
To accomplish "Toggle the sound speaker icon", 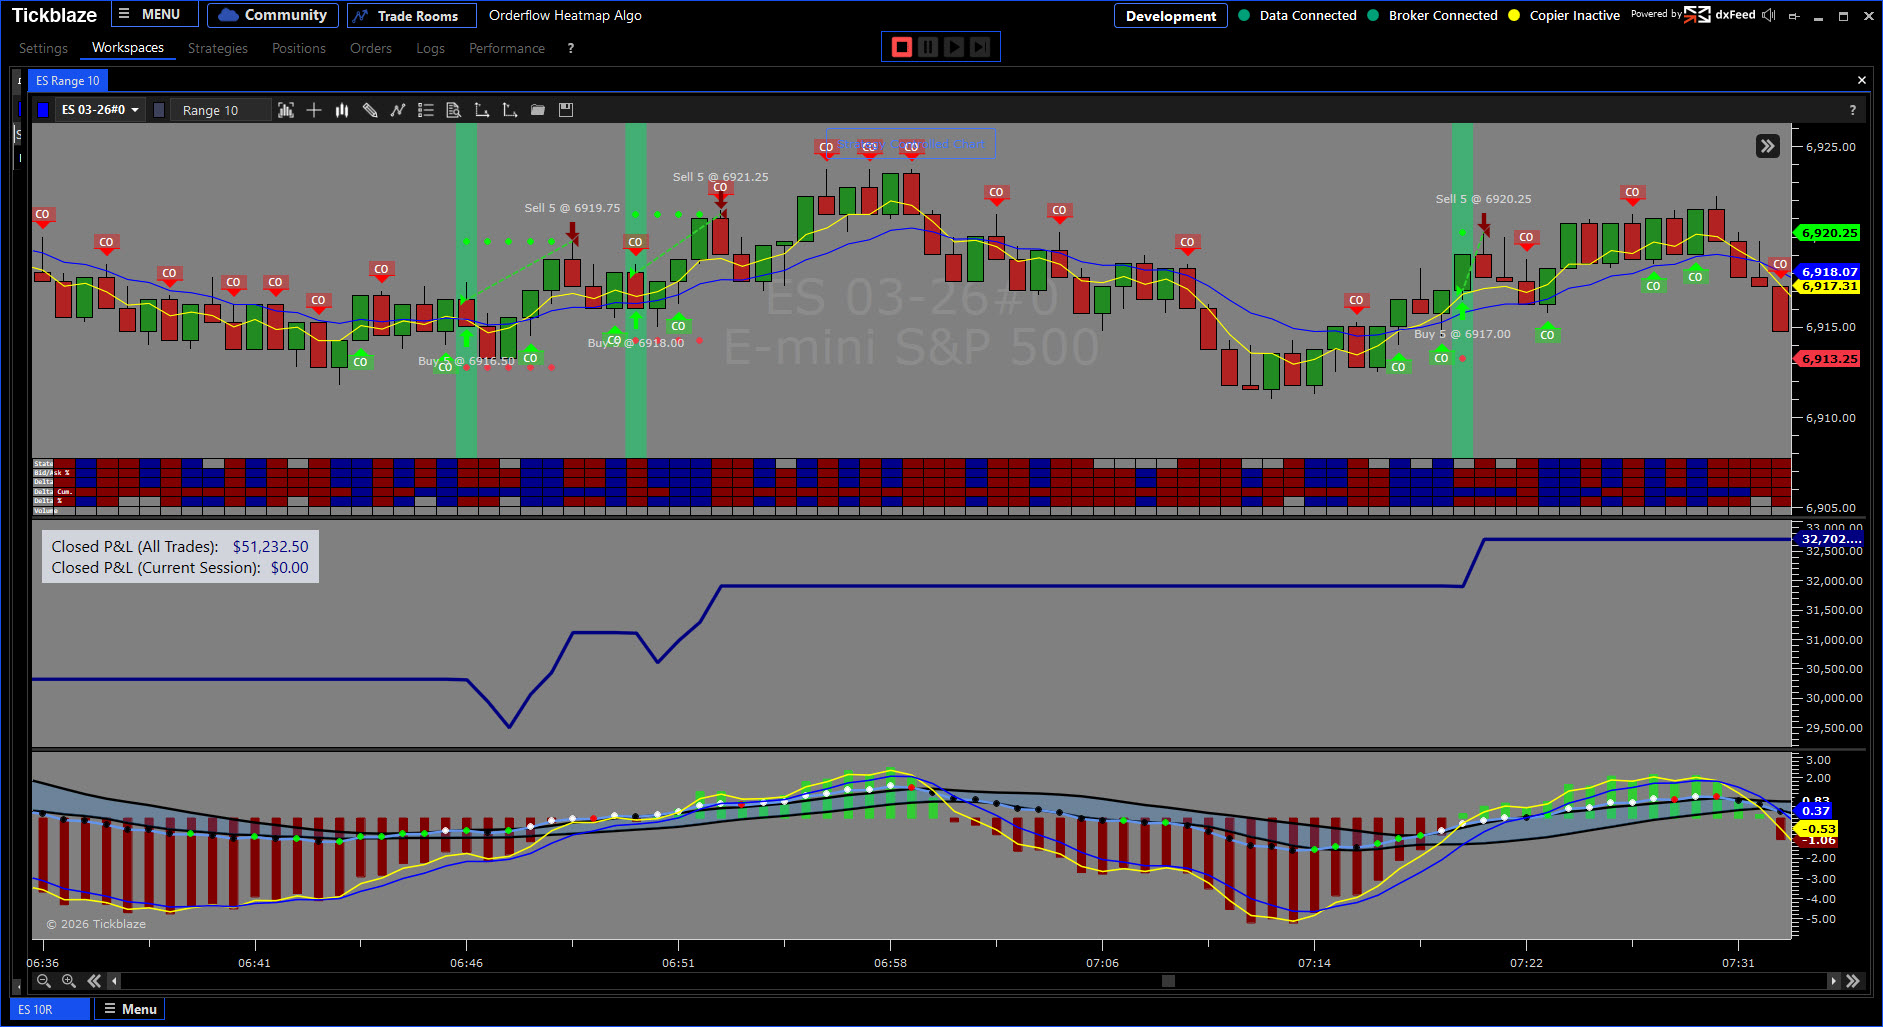I will [x=1769, y=15].
